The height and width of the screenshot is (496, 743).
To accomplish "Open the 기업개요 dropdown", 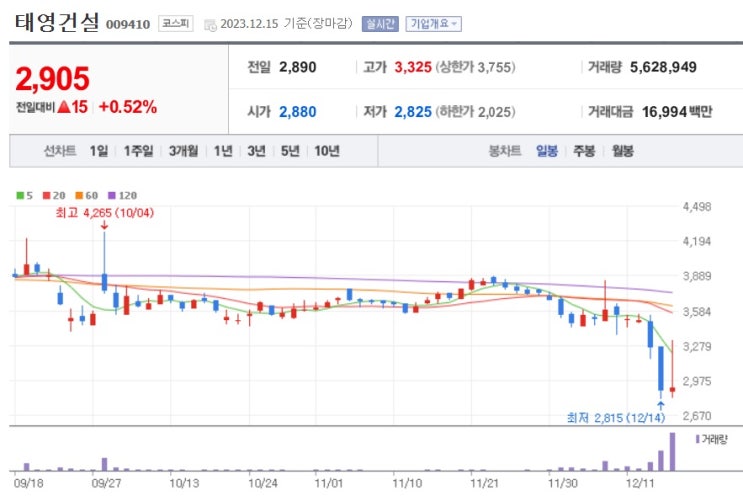I will click(x=434, y=24).
